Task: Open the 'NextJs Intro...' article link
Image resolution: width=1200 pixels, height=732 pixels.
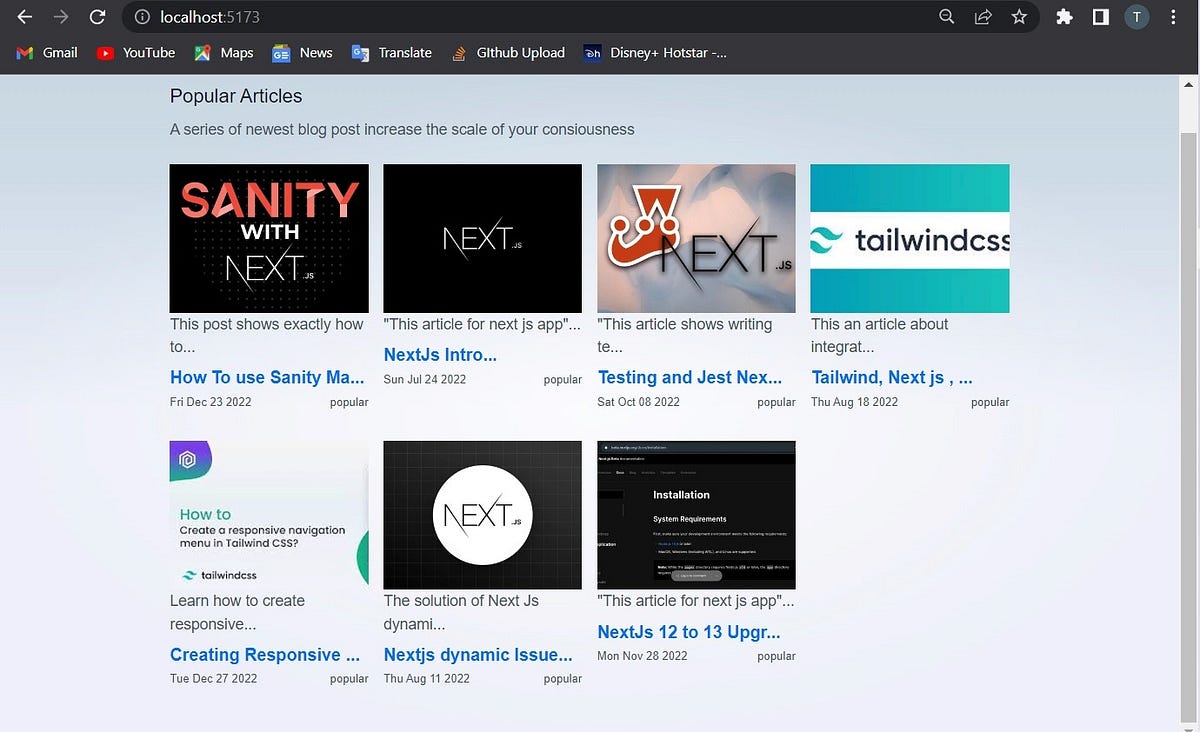Action: pyautogui.click(x=440, y=354)
